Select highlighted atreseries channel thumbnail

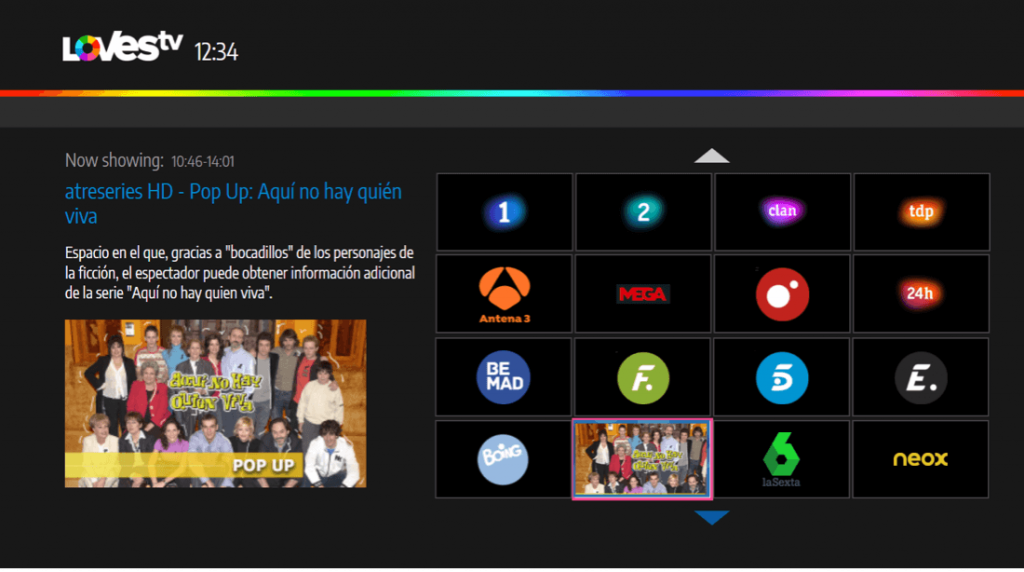point(642,459)
